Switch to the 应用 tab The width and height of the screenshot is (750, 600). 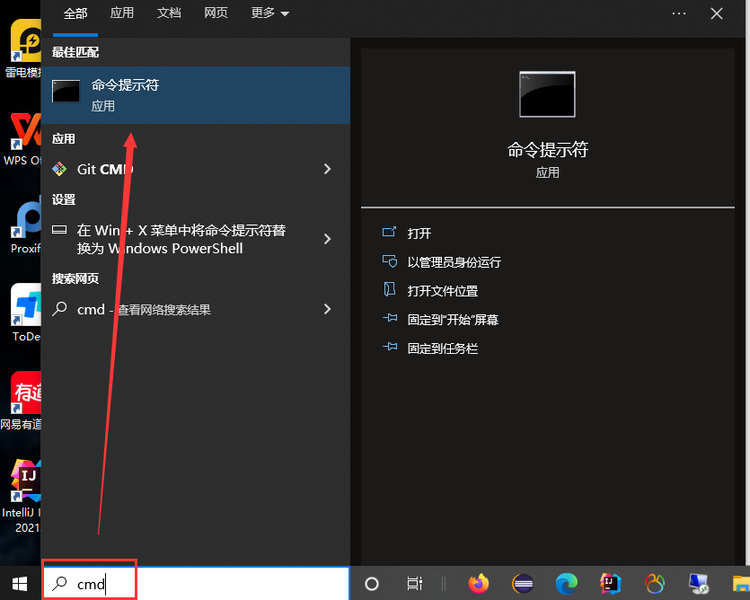(122, 13)
